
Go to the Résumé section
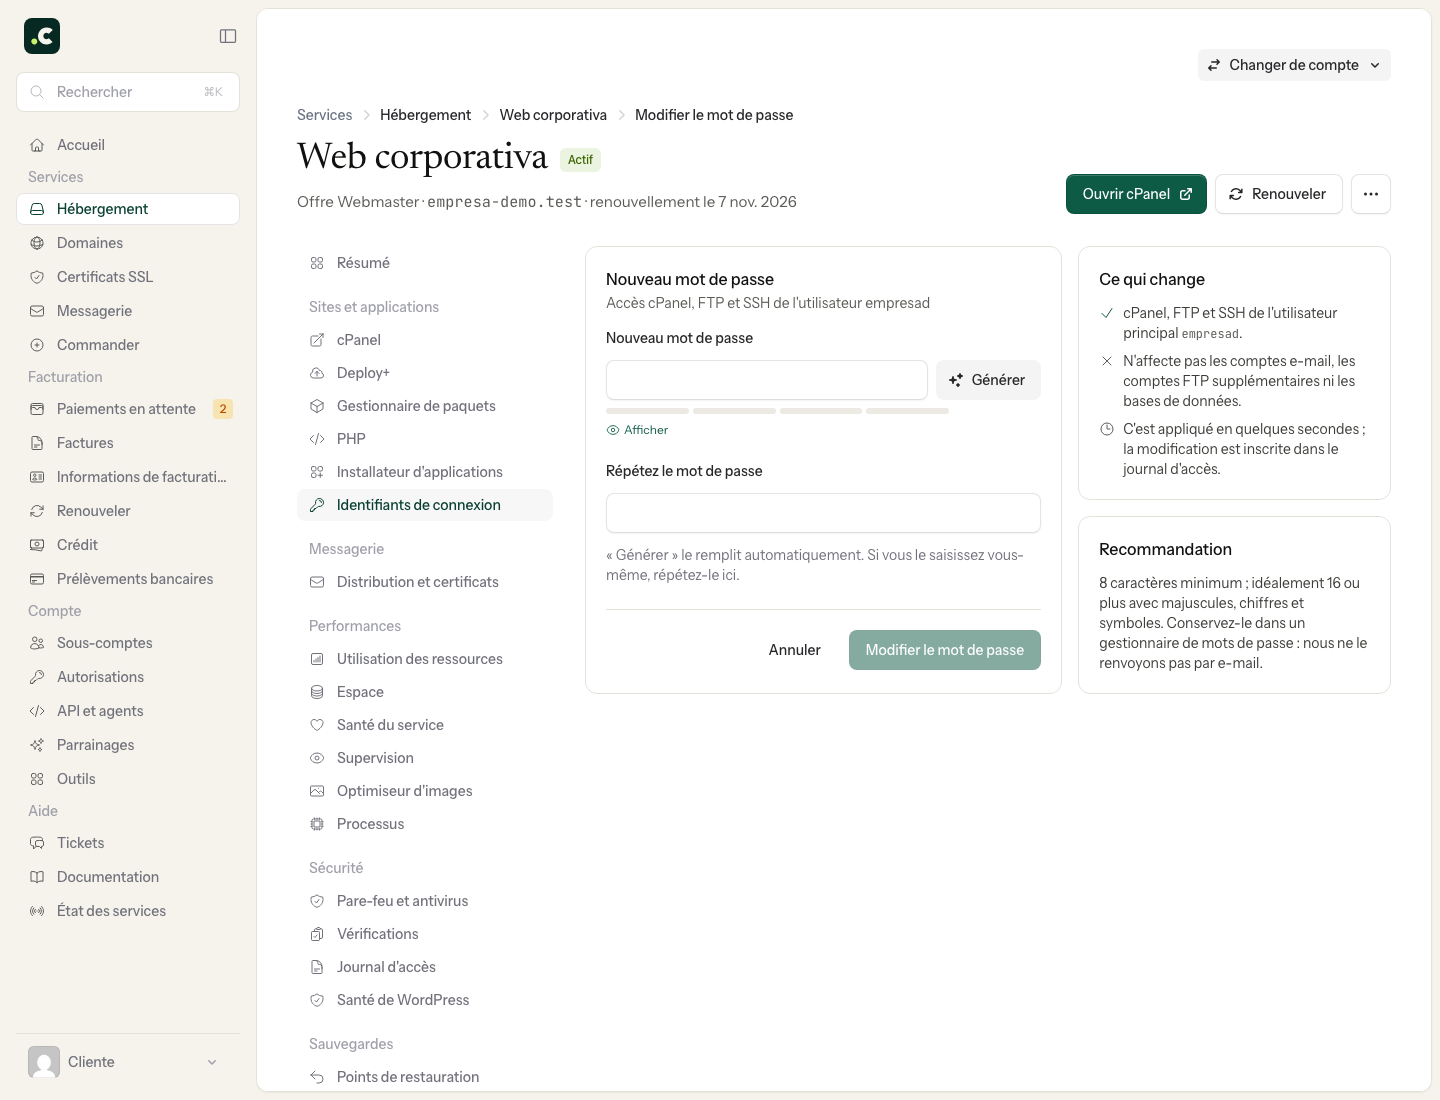(x=425, y=263)
